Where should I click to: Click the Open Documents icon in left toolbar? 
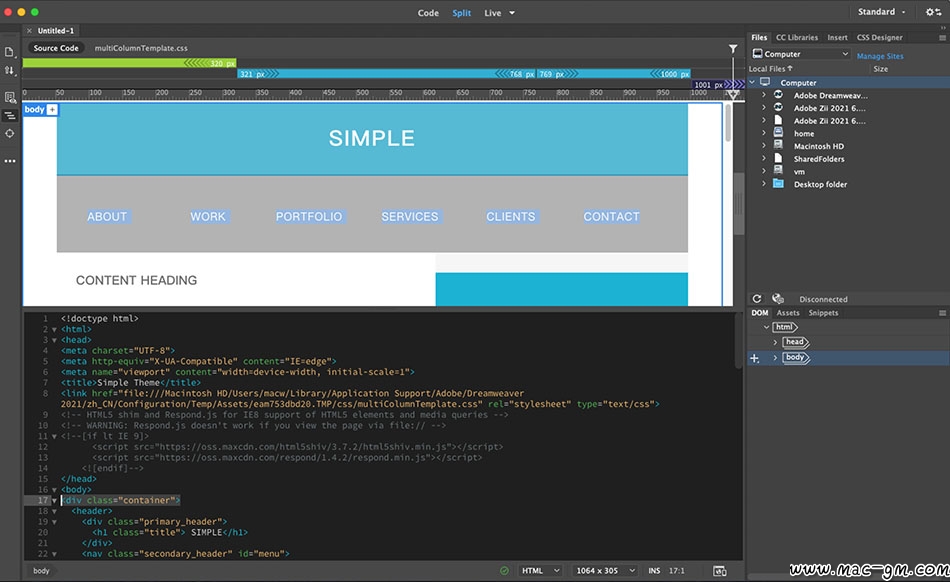pos(10,51)
